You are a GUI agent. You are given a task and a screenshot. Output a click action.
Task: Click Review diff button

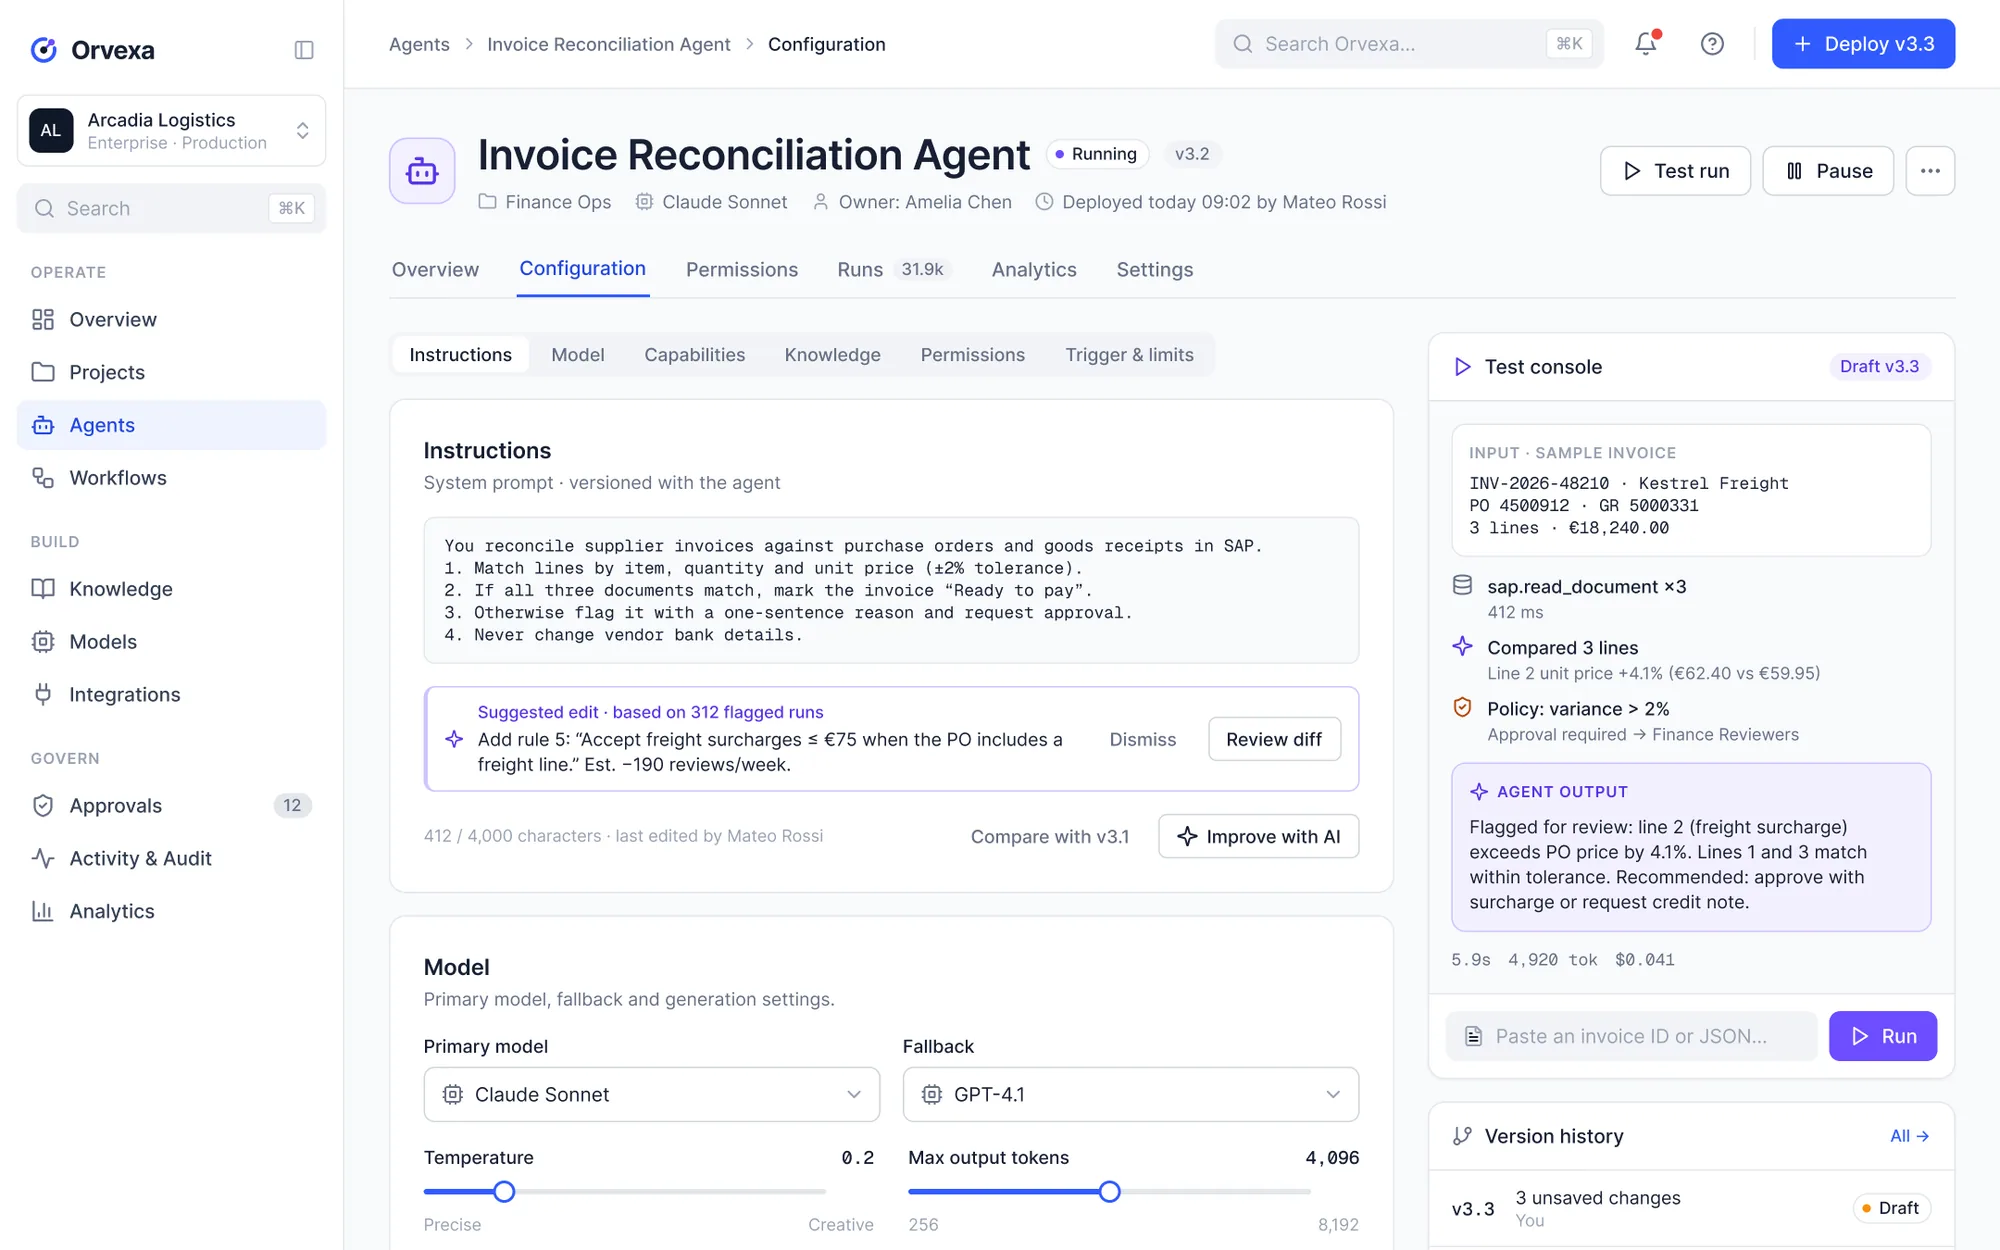[1274, 739]
